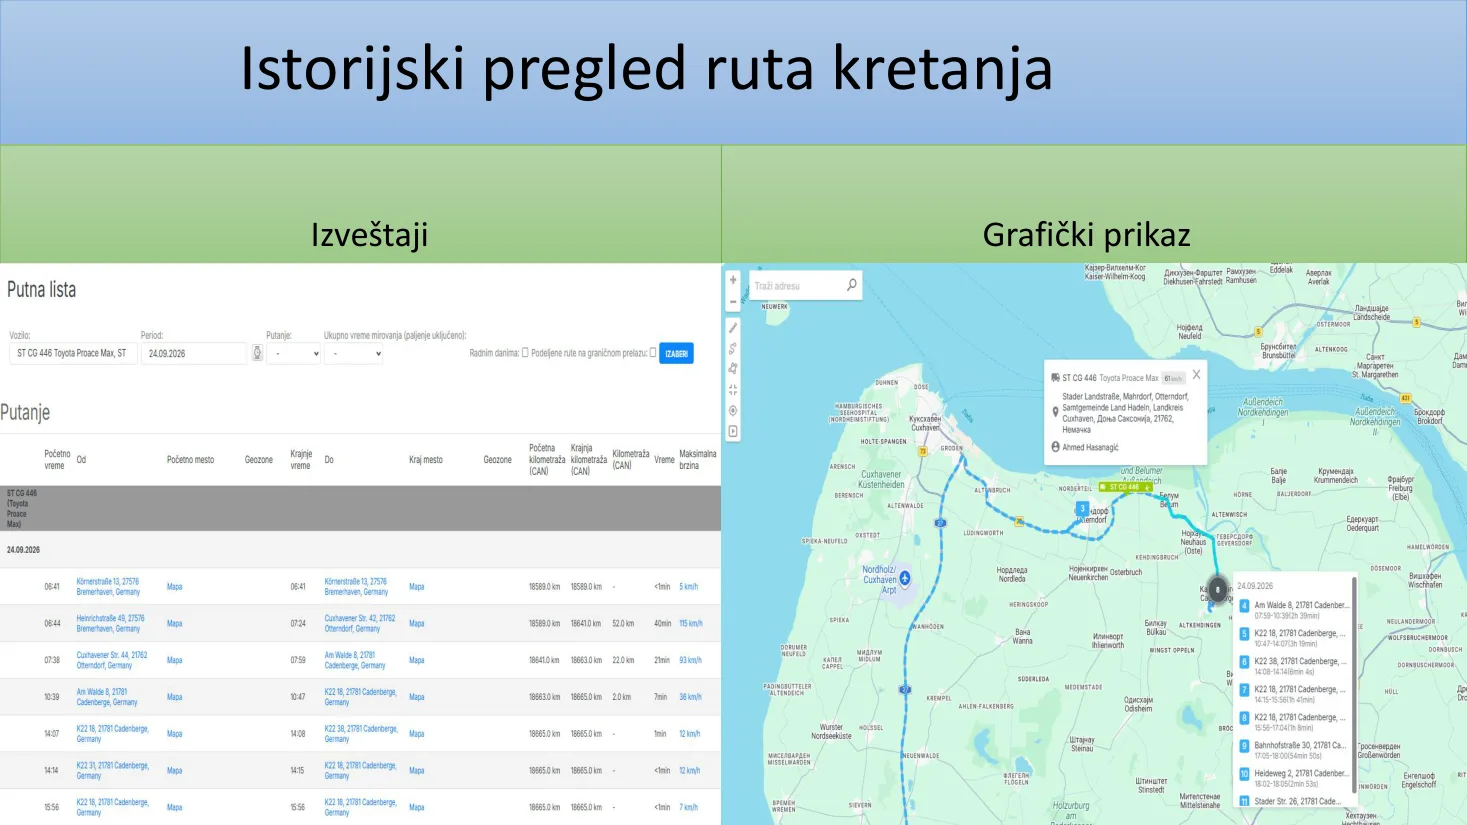Select the polygon geozone tool on map
The image size is (1467, 825).
[733, 369]
